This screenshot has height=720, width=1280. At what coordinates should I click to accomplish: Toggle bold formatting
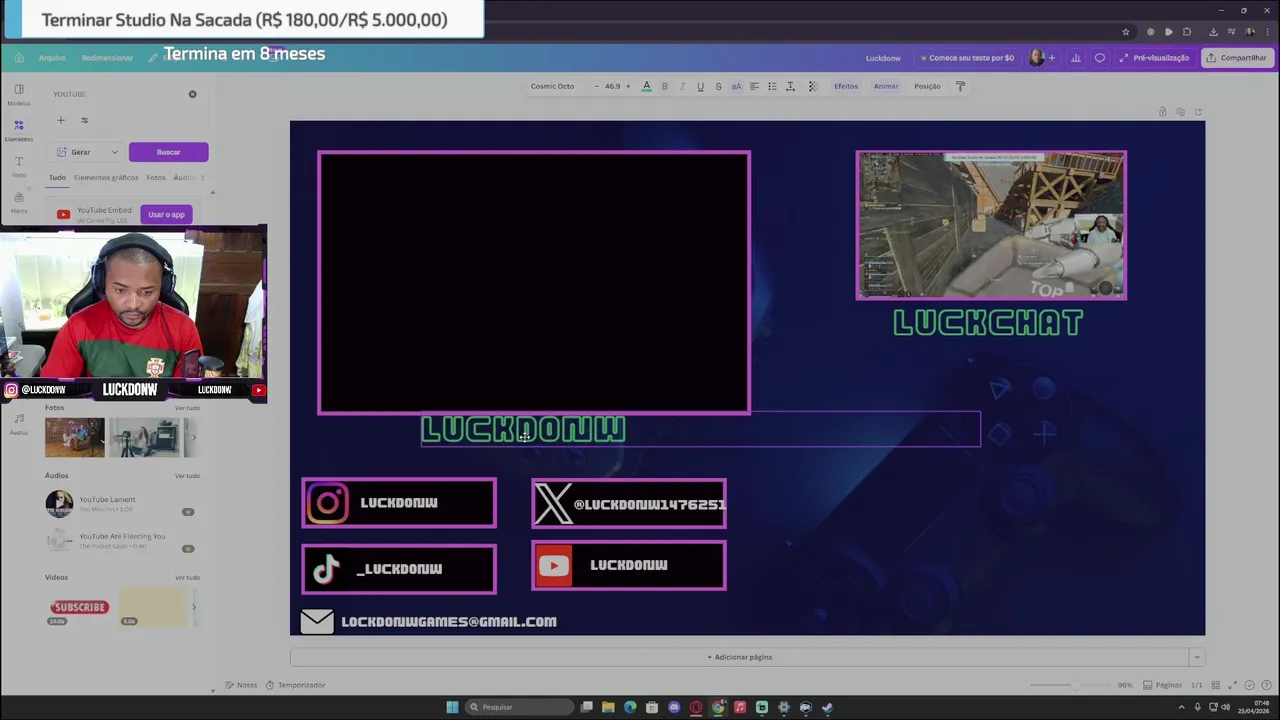pyautogui.click(x=664, y=86)
